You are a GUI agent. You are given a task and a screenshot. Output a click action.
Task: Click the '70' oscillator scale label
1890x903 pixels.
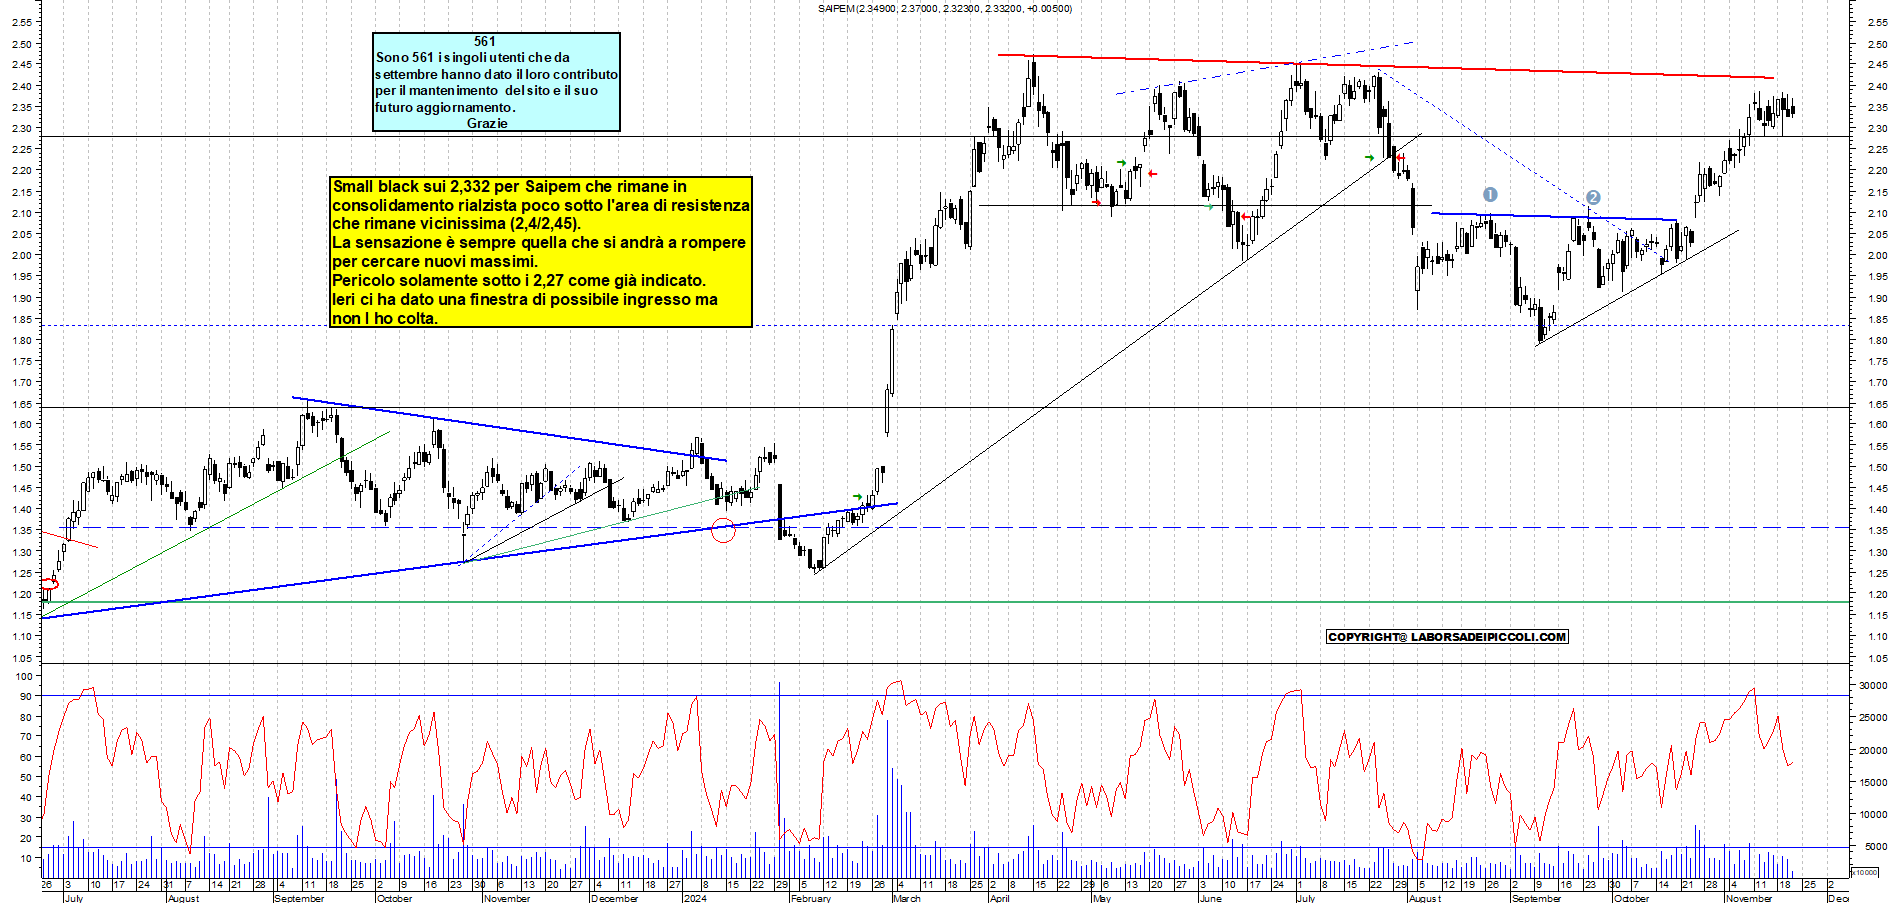(x=26, y=737)
